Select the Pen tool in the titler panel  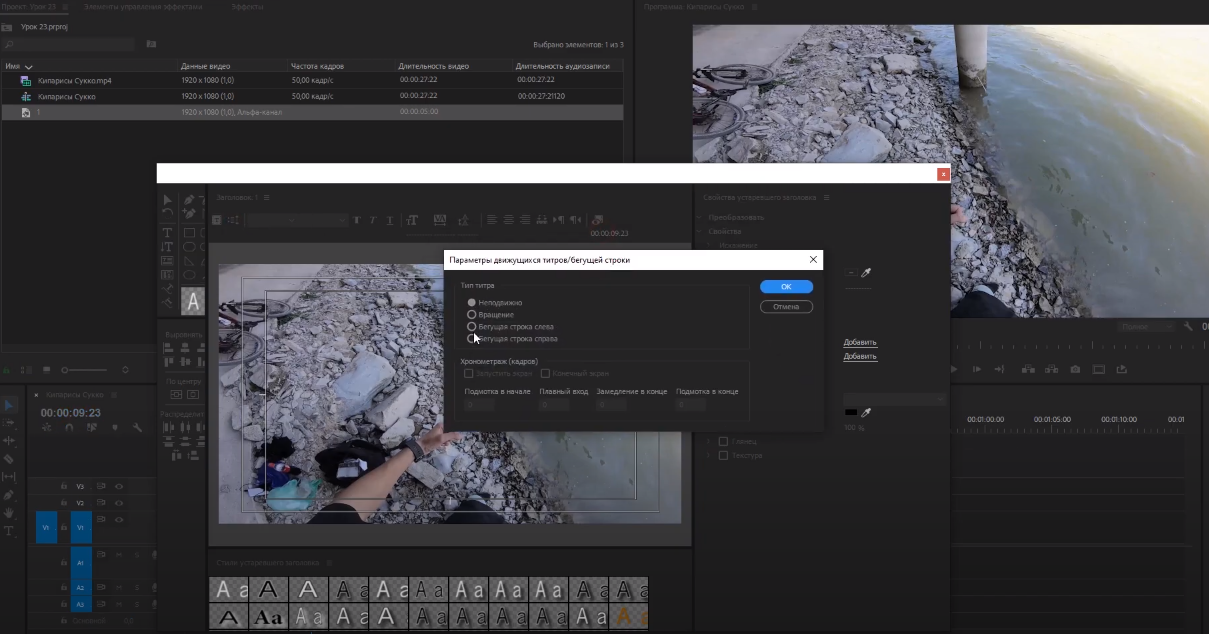191,198
